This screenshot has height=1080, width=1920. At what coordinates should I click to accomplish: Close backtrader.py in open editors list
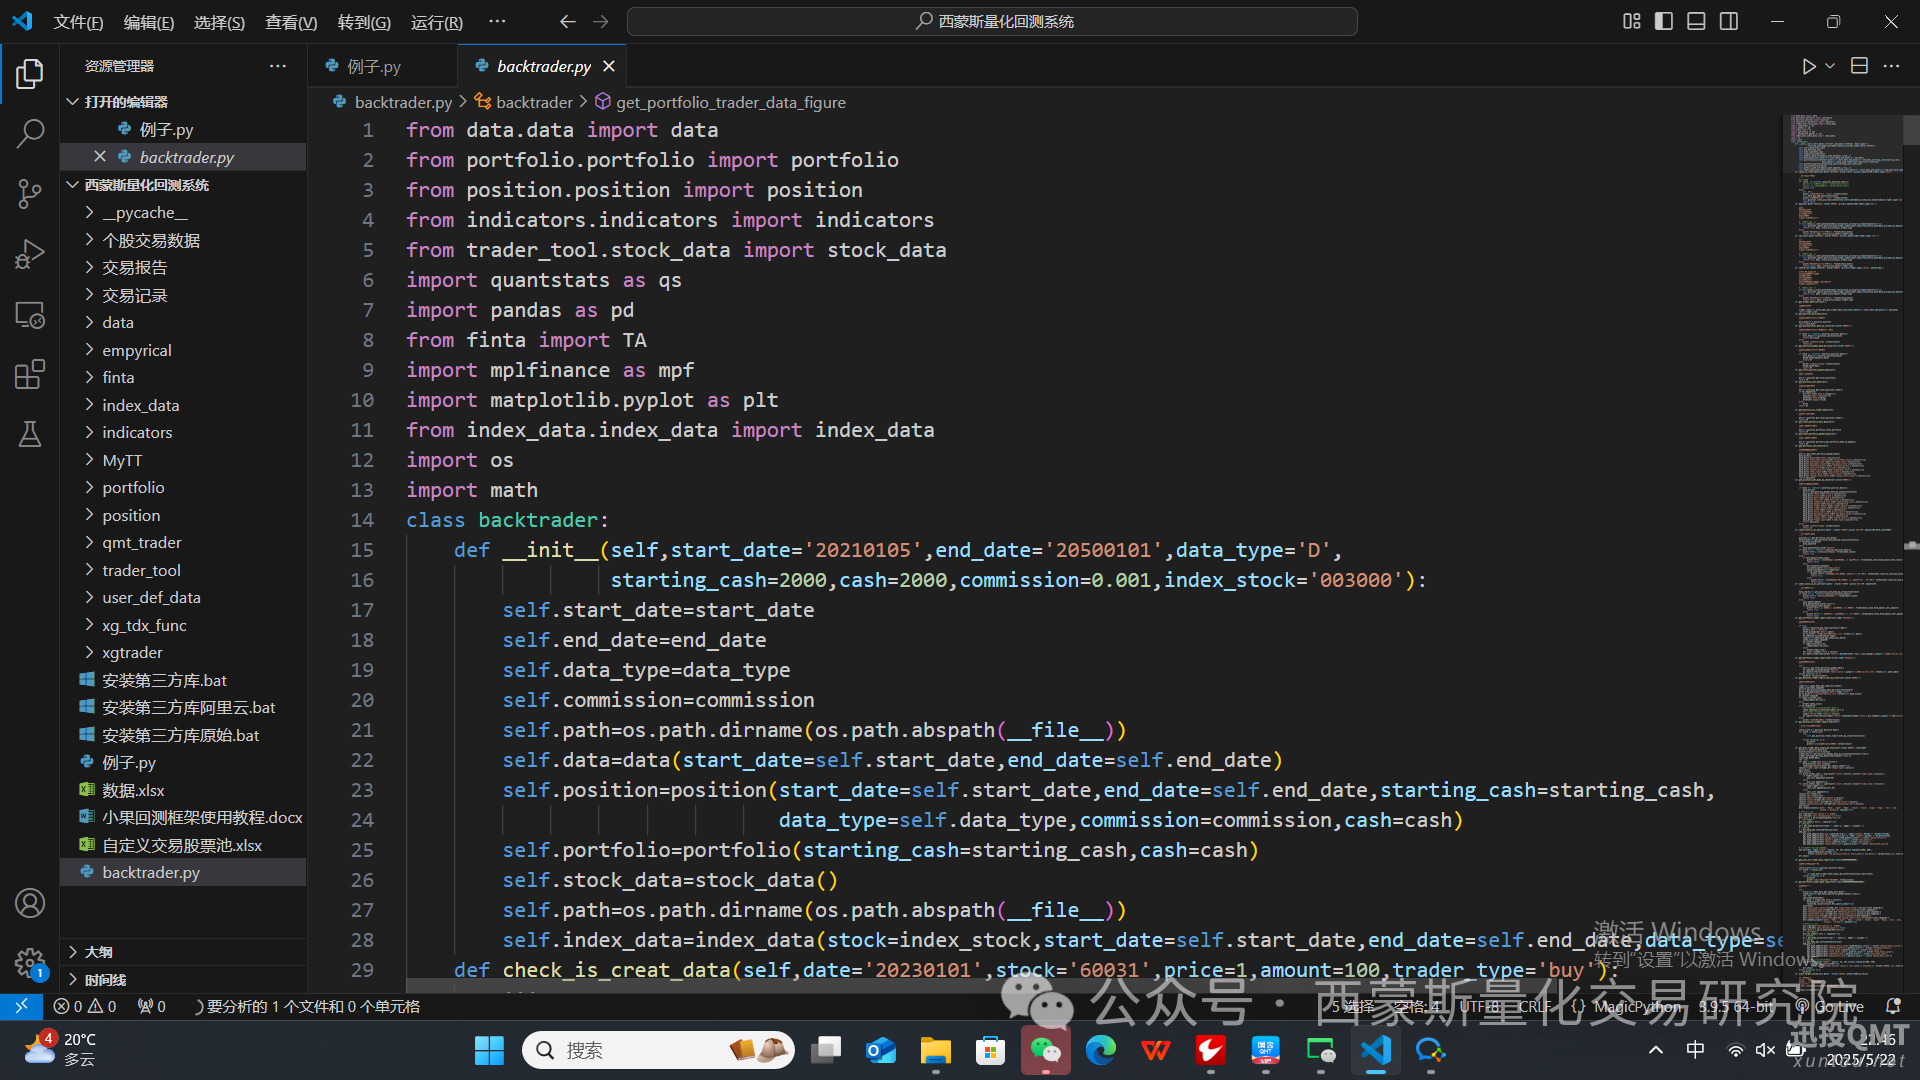point(100,157)
